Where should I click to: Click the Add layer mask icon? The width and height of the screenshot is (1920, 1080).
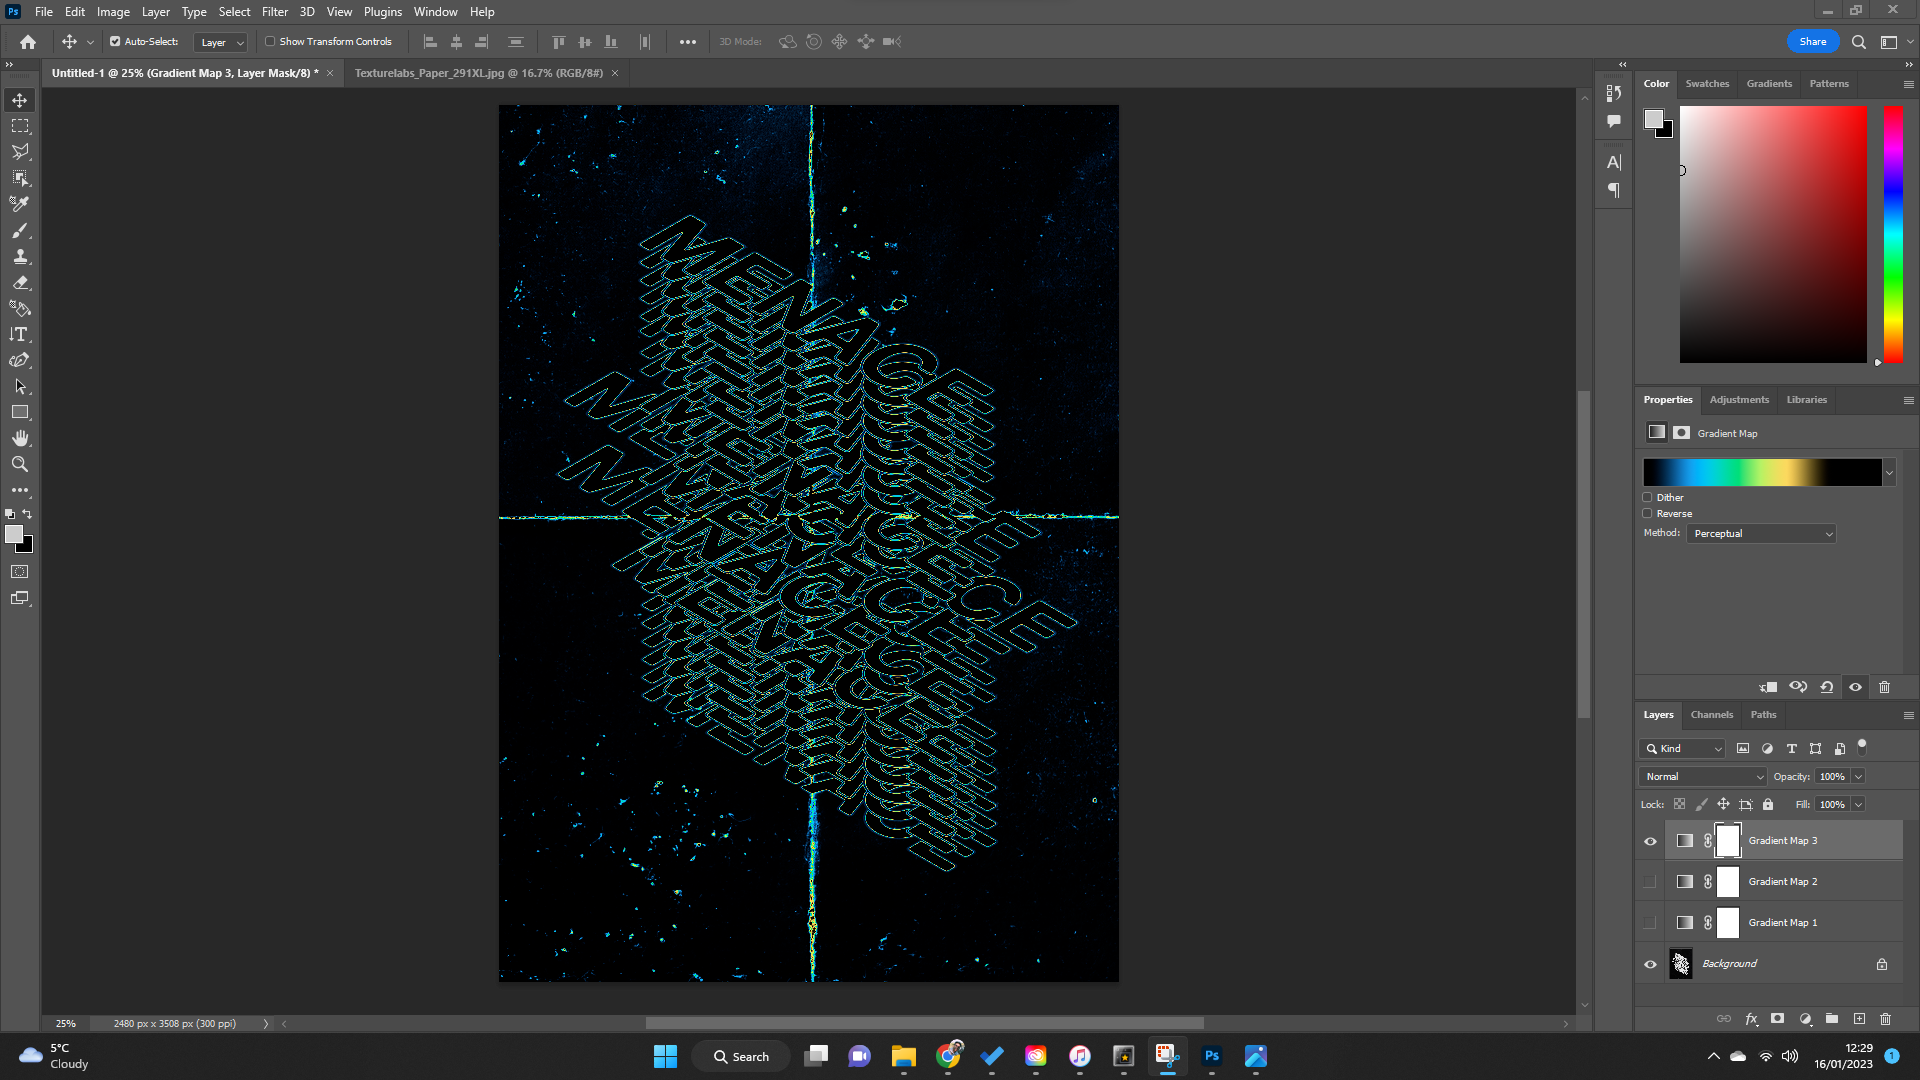tap(1778, 1019)
